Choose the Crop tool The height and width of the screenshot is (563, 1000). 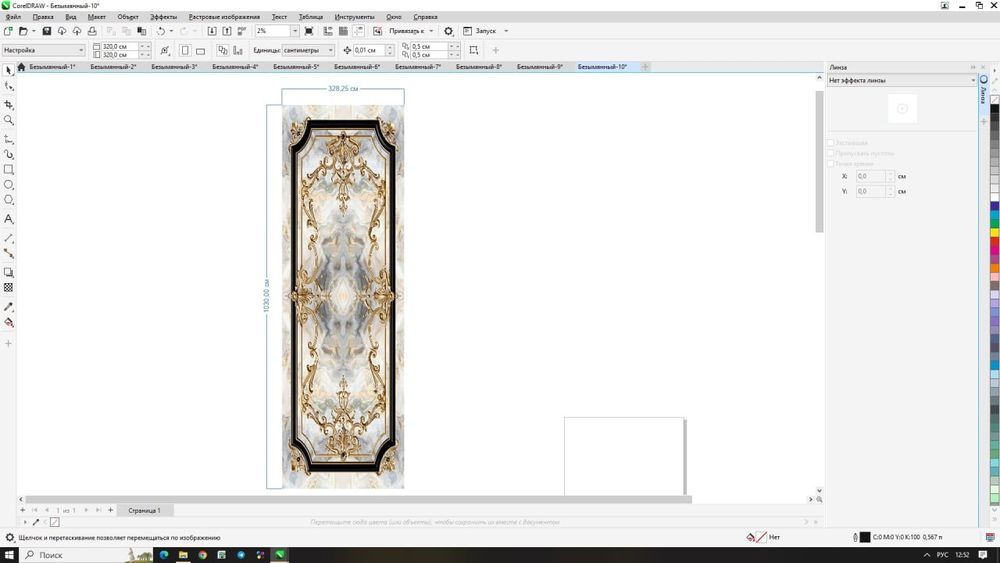point(9,104)
